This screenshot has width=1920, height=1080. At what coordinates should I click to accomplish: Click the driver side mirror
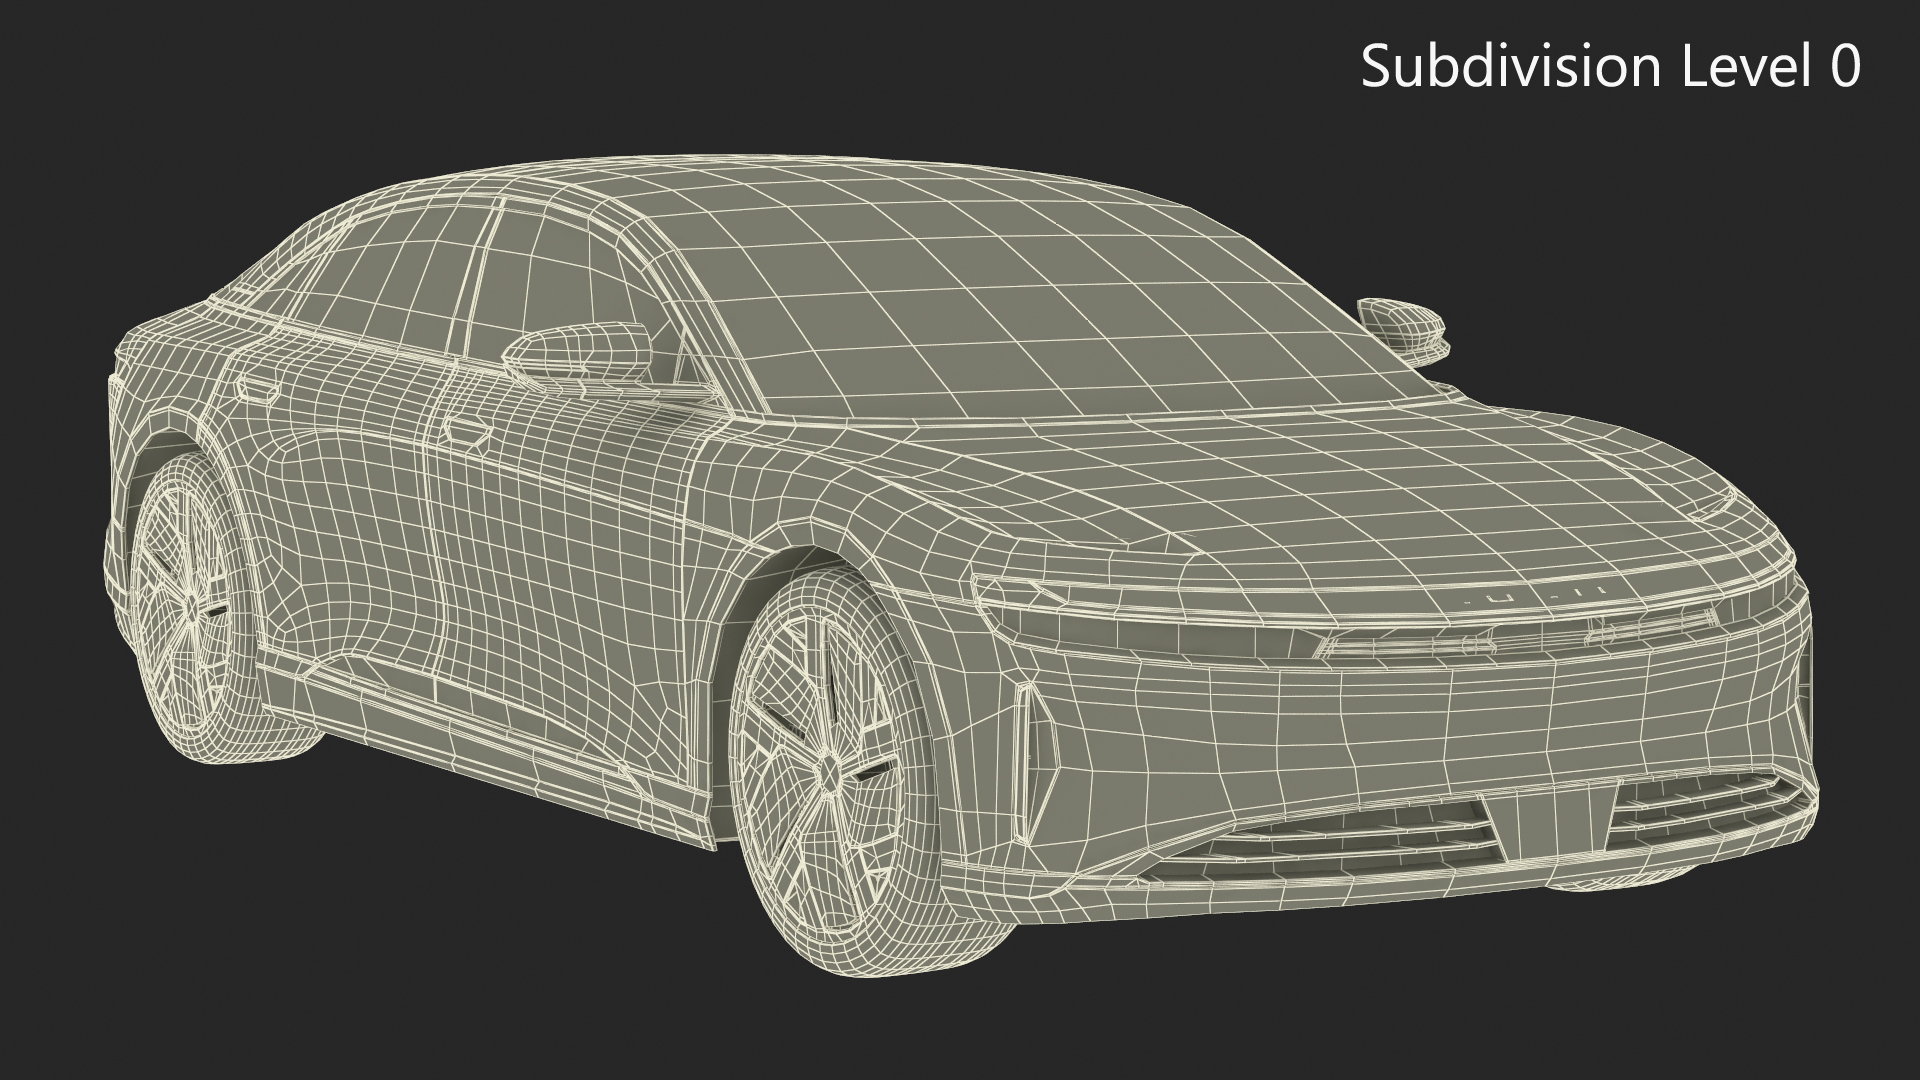(x=580, y=350)
